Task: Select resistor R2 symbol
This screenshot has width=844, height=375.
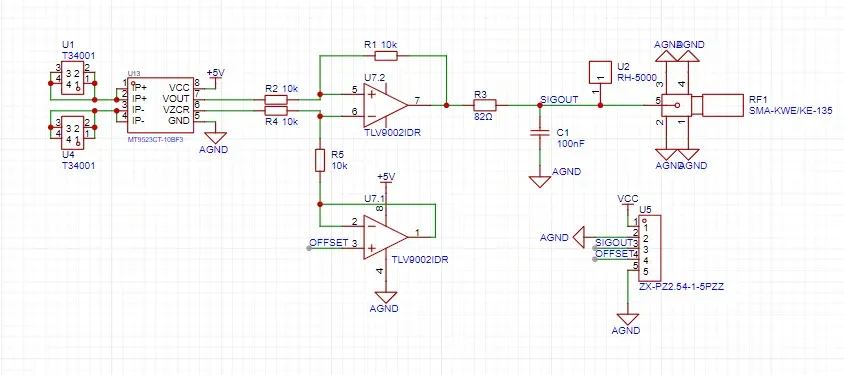Action: tap(276, 99)
